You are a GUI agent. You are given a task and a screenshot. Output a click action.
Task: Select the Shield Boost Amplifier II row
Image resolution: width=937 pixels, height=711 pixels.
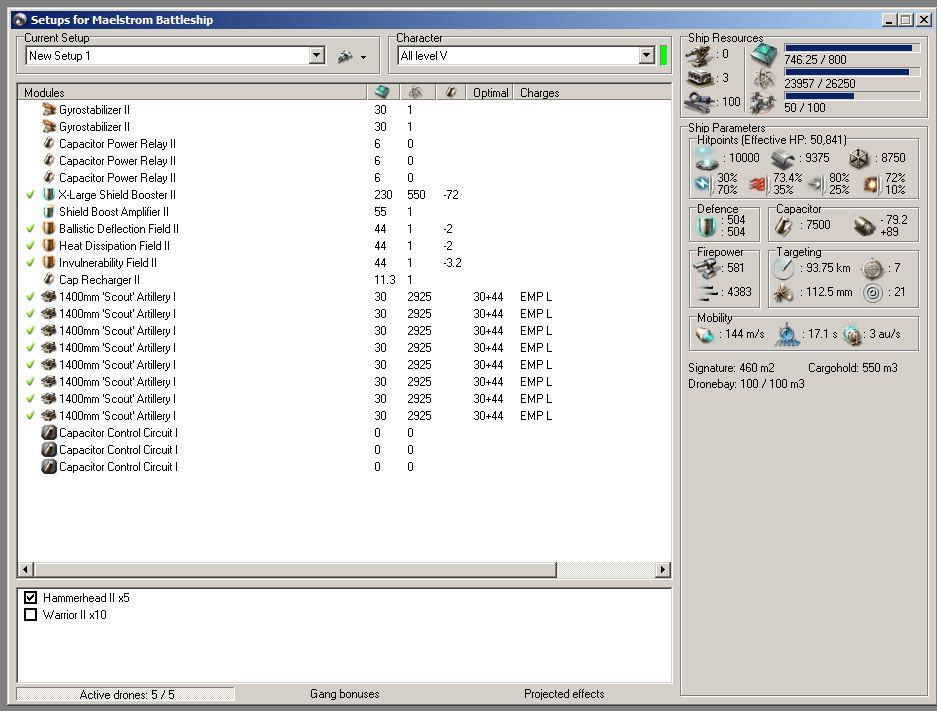click(344, 212)
